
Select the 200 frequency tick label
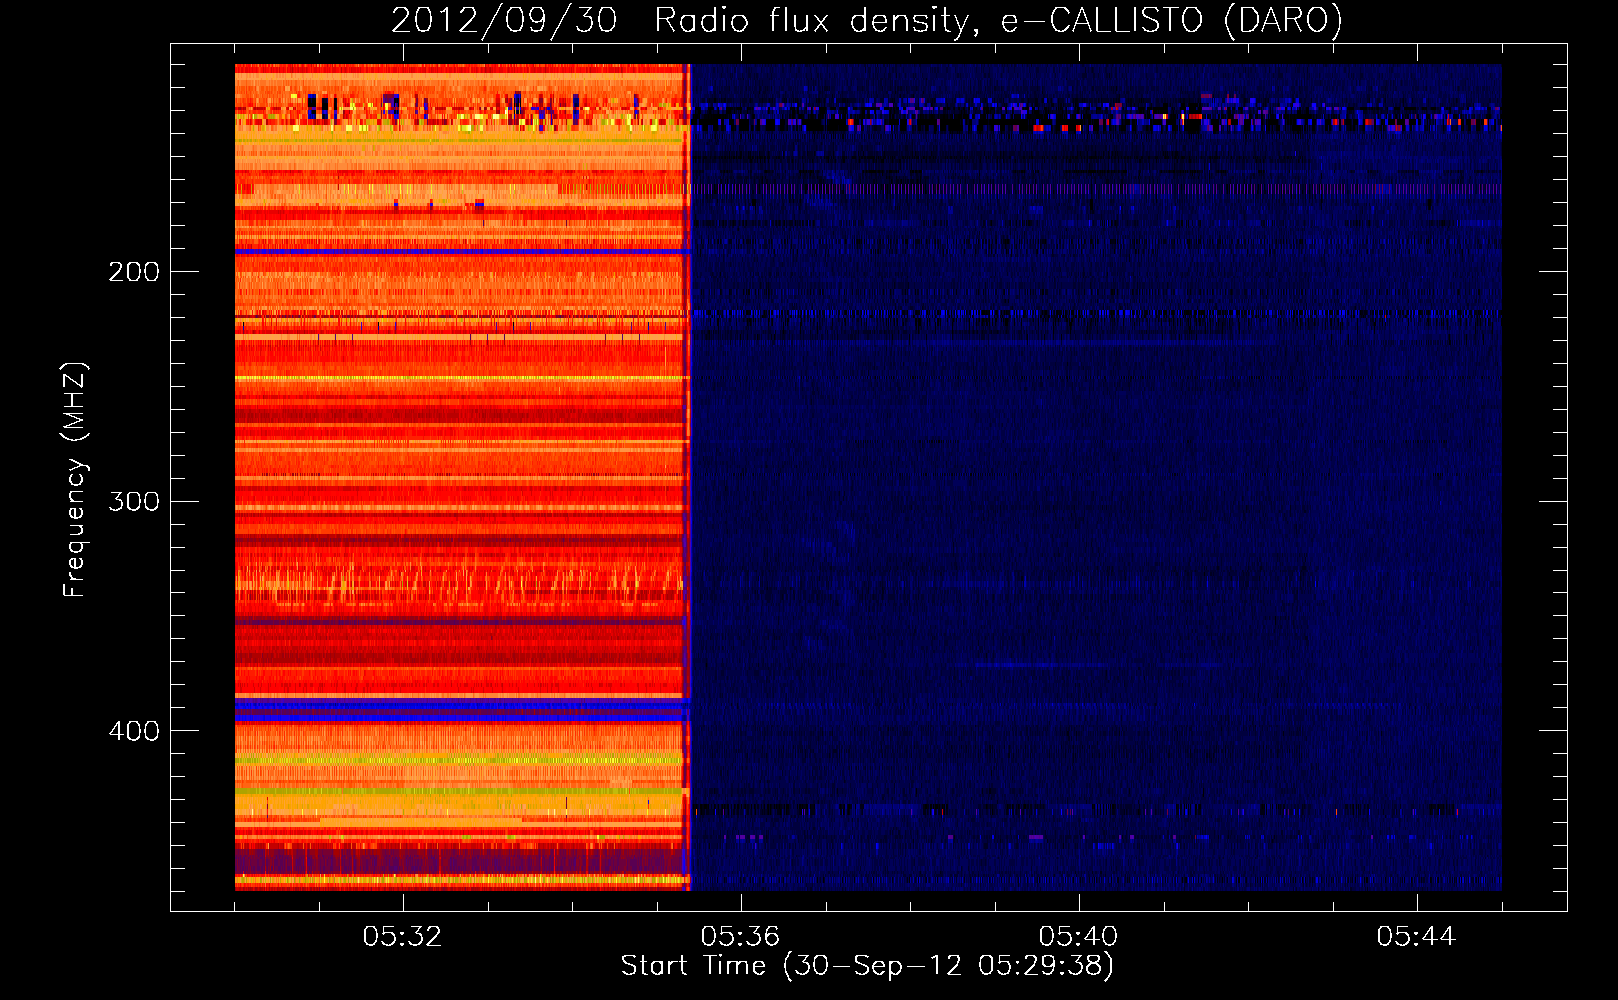tap(134, 272)
